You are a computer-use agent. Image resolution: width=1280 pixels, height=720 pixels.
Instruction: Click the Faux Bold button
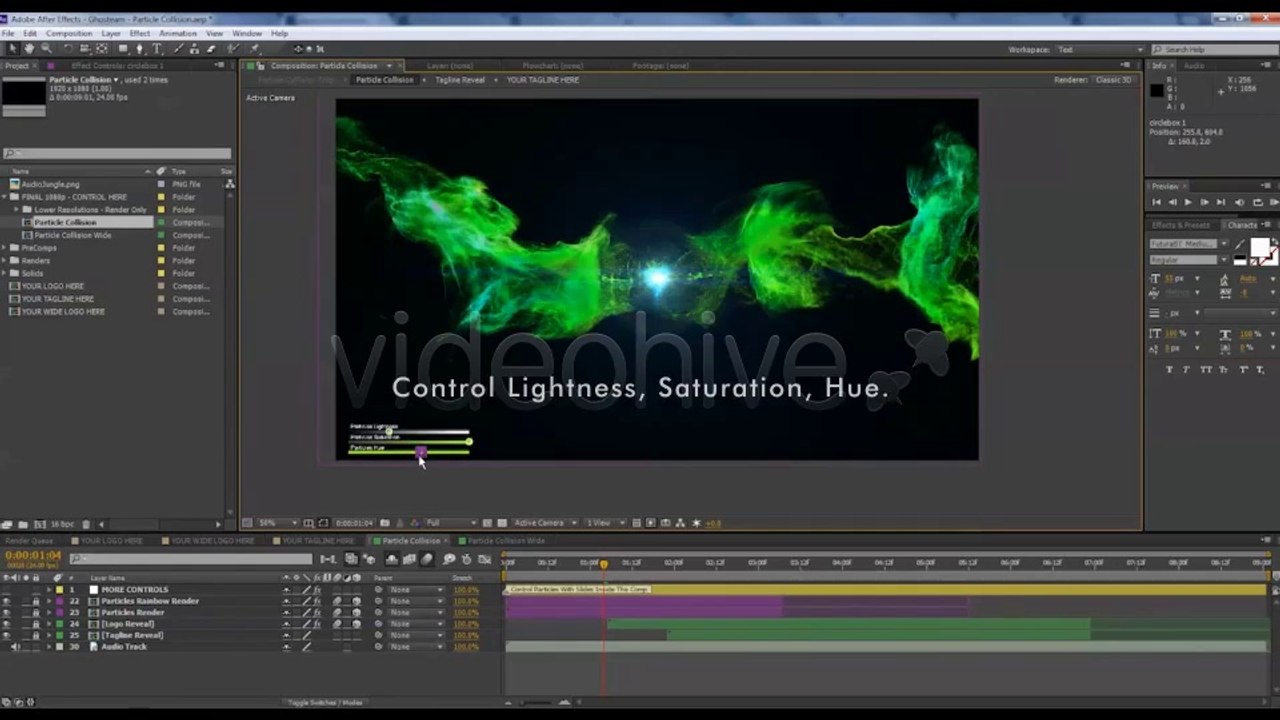point(1170,369)
